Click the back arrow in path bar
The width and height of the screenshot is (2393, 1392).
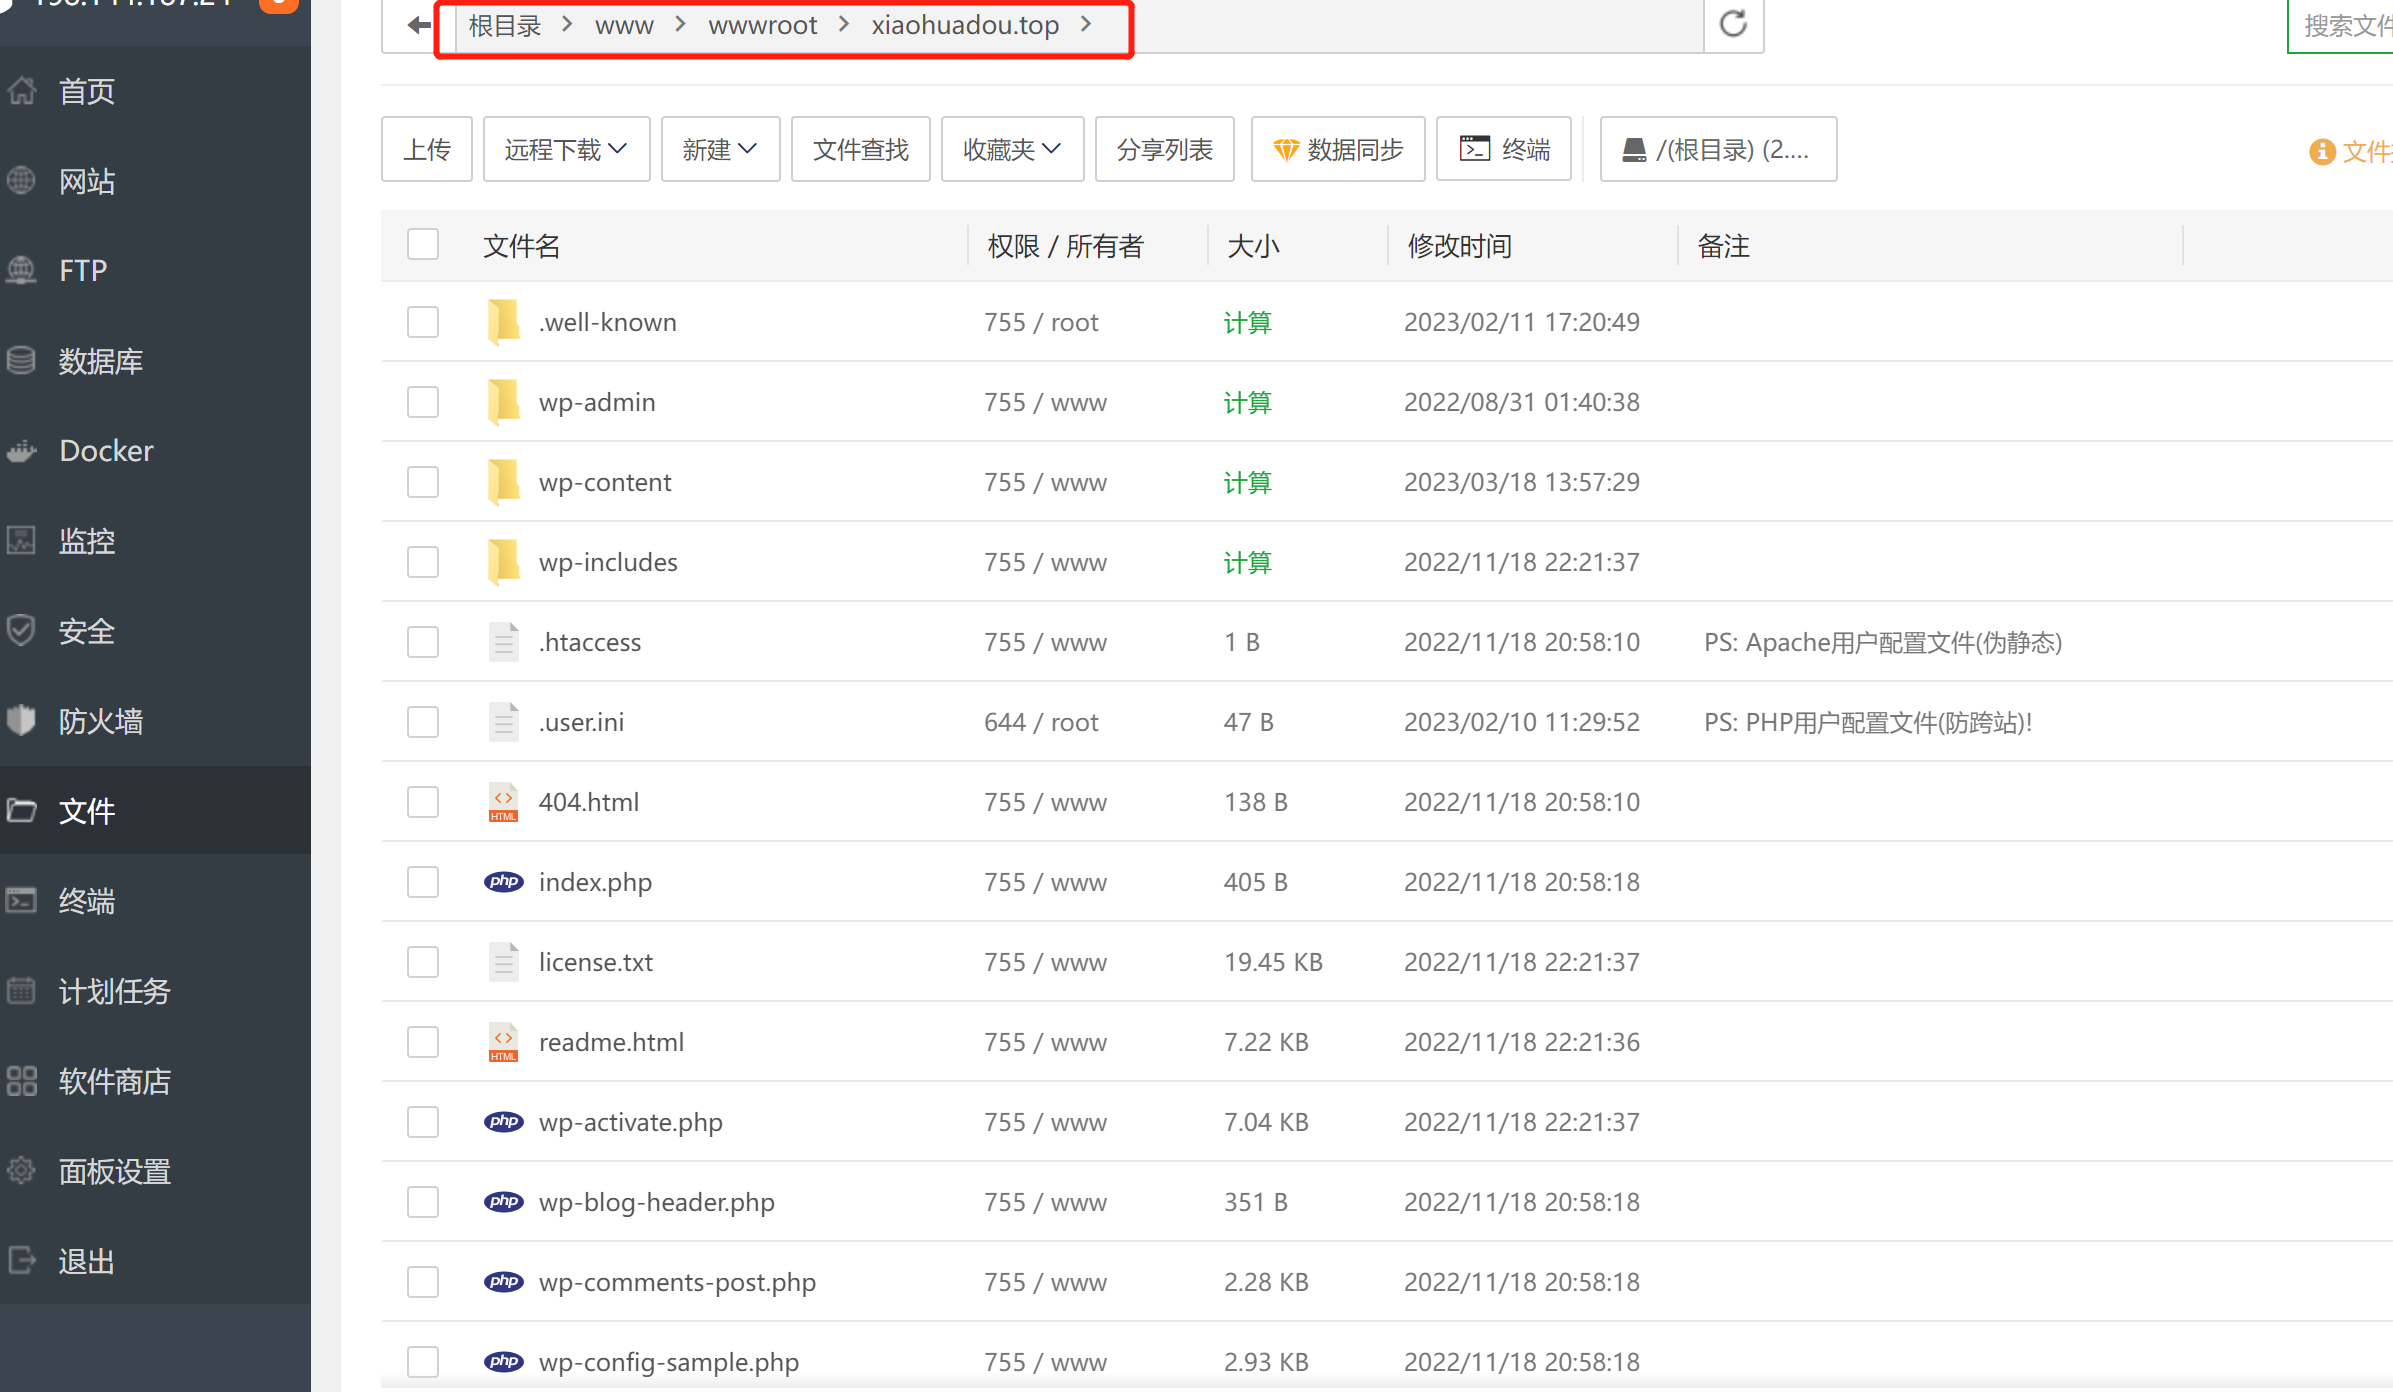(418, 25)
